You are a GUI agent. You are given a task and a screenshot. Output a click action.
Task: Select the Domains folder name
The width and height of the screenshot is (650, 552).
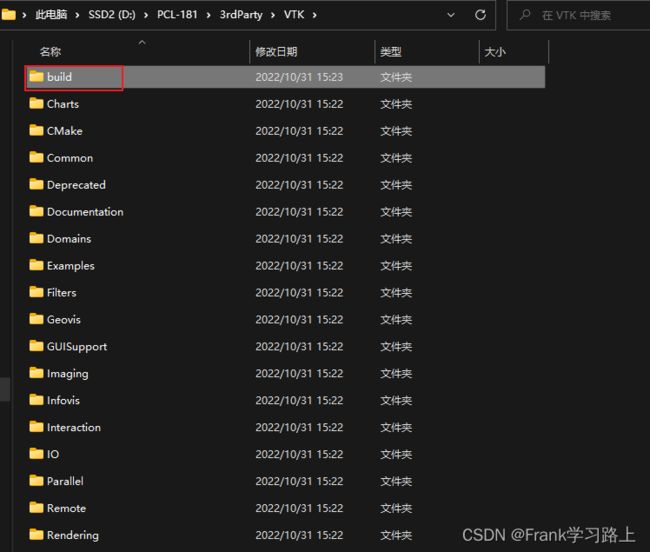[69, 239]
